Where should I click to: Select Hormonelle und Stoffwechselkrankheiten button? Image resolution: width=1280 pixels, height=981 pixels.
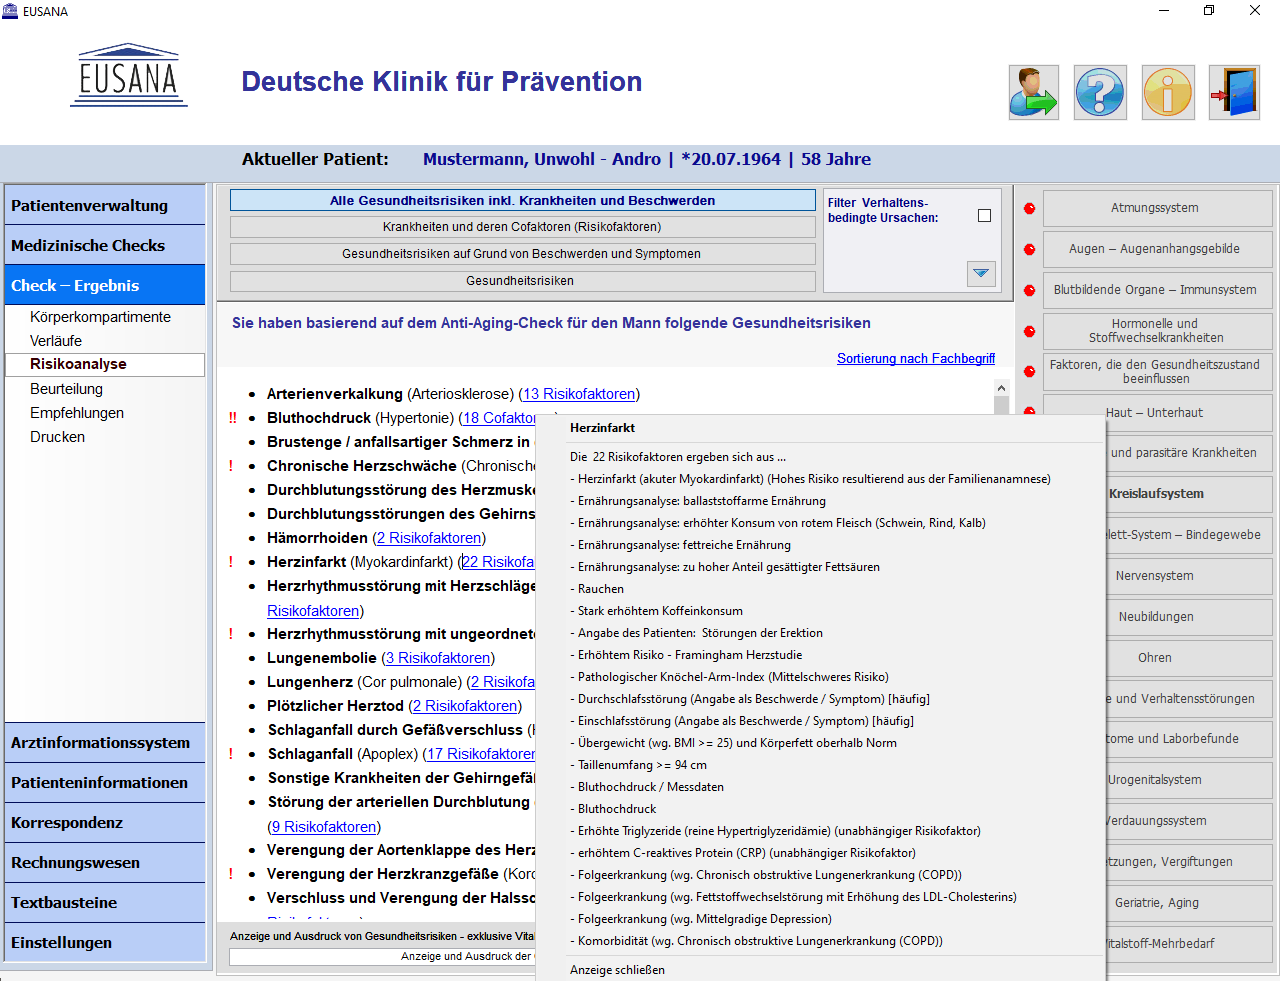point(1157,331)
